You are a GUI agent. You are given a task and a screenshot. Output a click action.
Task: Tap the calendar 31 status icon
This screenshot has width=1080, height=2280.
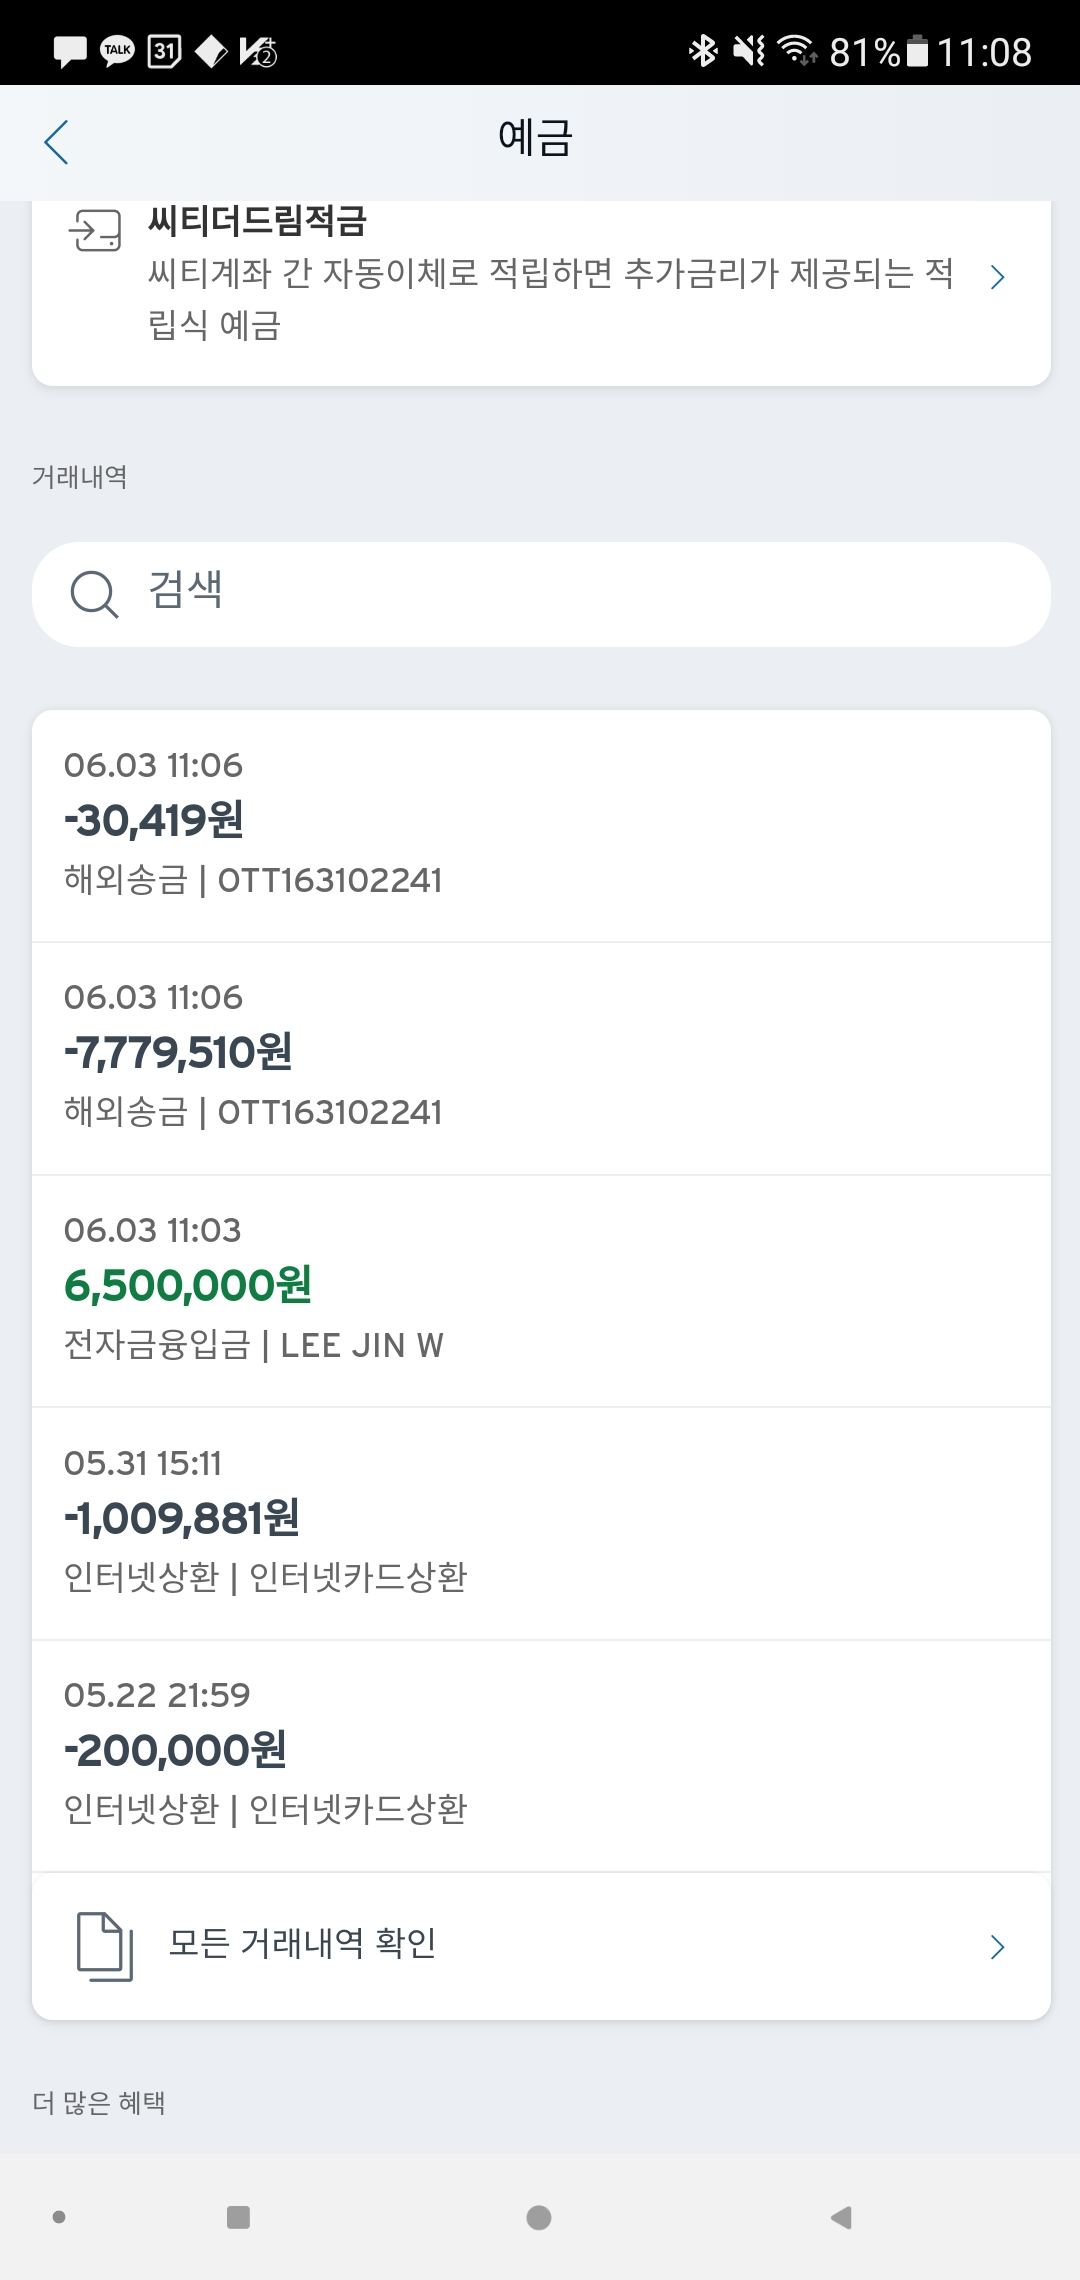point(164,51)
